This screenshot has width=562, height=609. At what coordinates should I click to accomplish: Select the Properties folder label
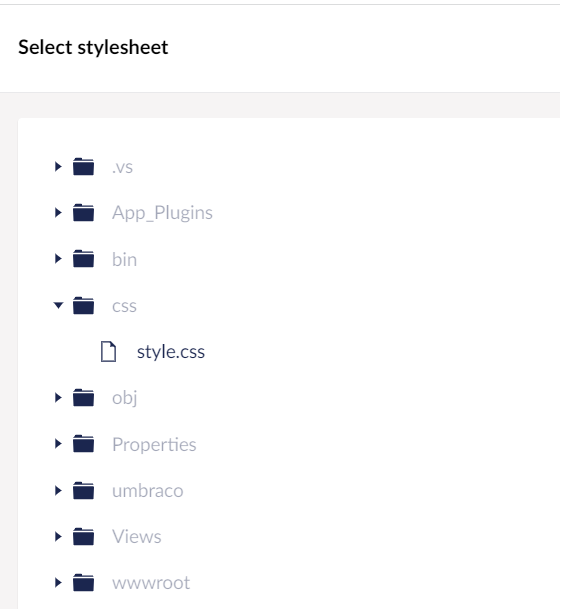coord(154,444)
